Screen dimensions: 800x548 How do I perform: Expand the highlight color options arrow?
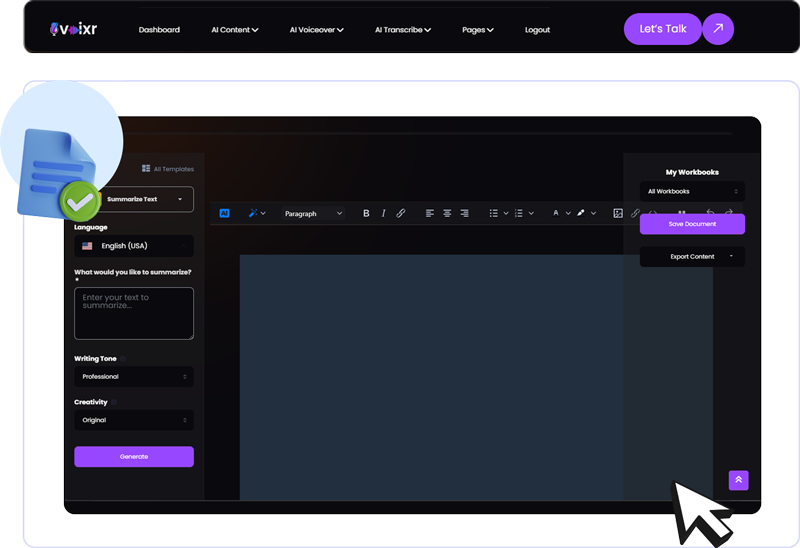[x=593, y=213]
